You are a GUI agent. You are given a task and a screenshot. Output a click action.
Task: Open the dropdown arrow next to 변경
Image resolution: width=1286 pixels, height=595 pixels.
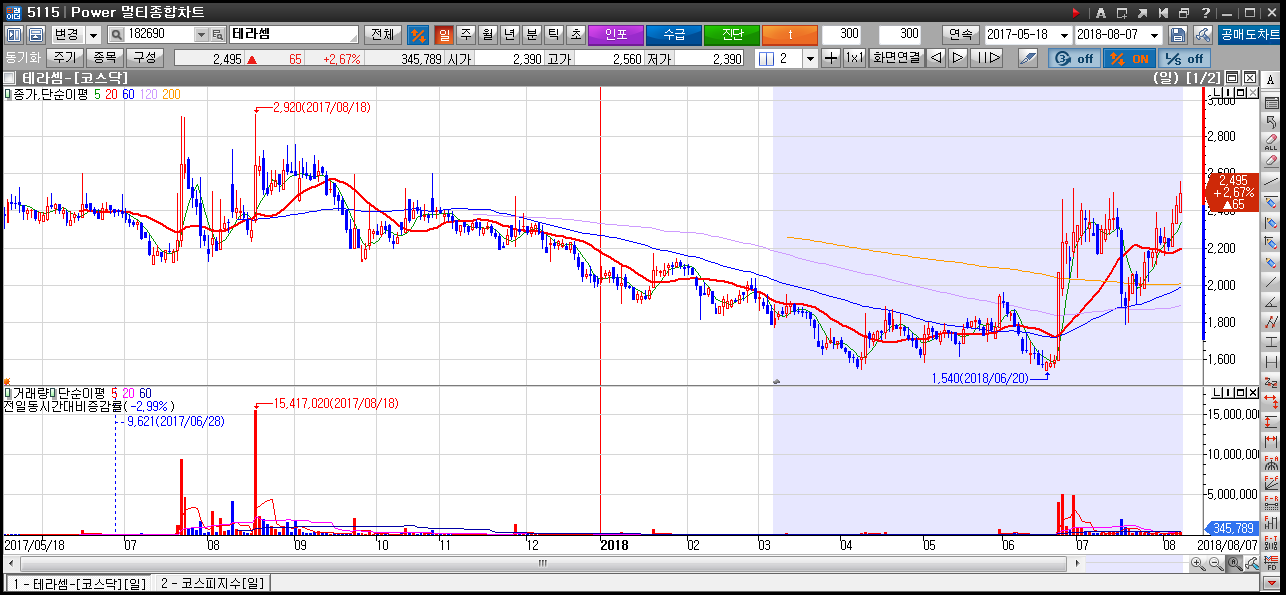[x=93, y=35]
